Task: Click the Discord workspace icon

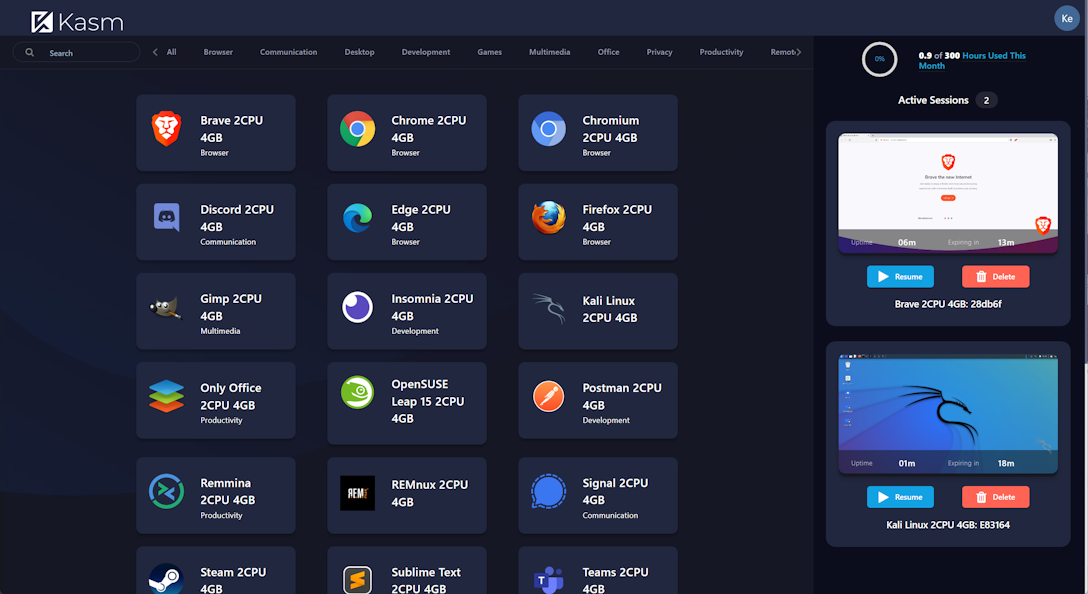Action: tap(166, 218)
